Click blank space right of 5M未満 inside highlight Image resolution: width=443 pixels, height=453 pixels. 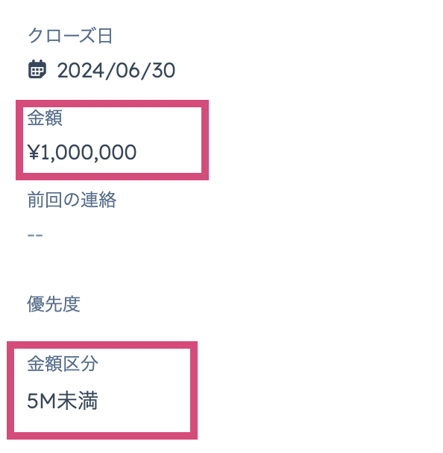(x=143, y=401)
